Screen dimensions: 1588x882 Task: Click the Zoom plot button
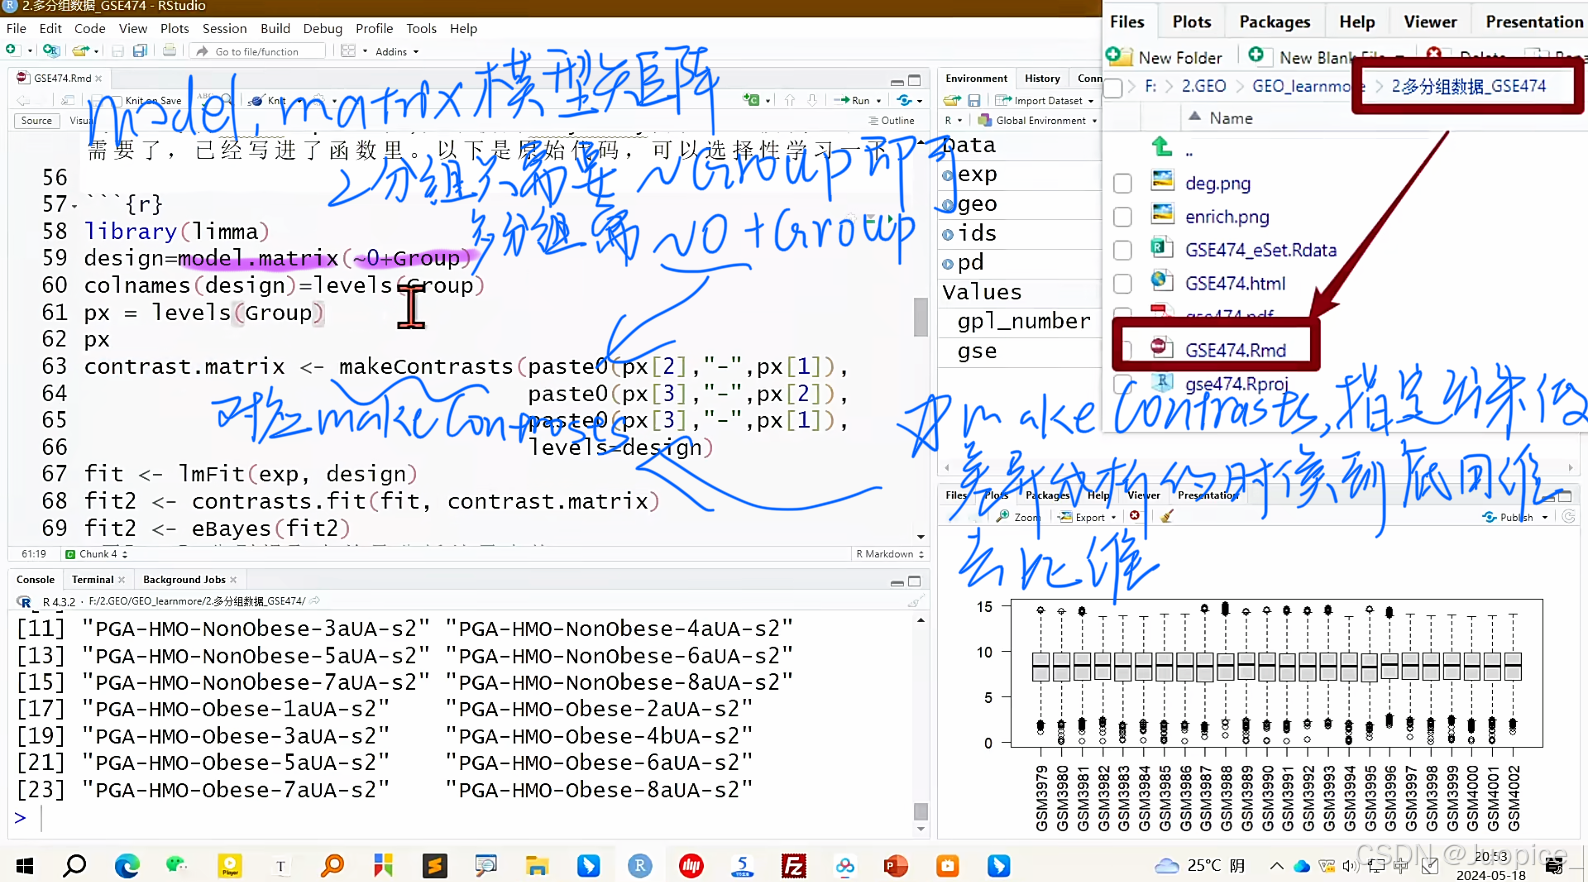(1018, 517)
